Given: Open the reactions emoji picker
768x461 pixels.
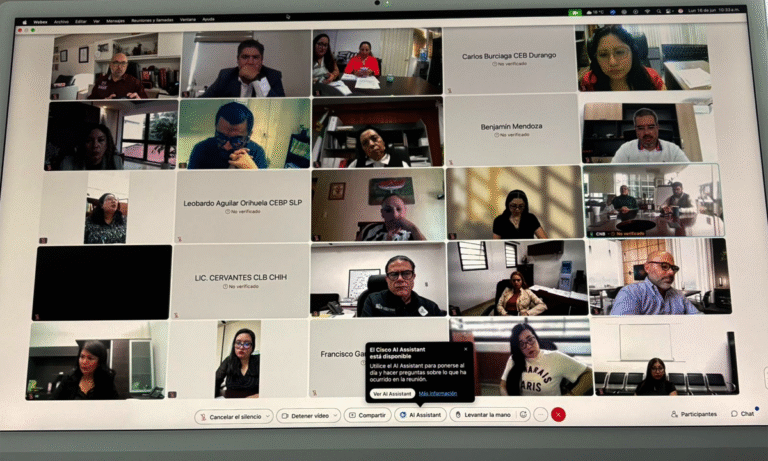Looking at the screenshot, I should pyautogui.click(x=524, y=414).
